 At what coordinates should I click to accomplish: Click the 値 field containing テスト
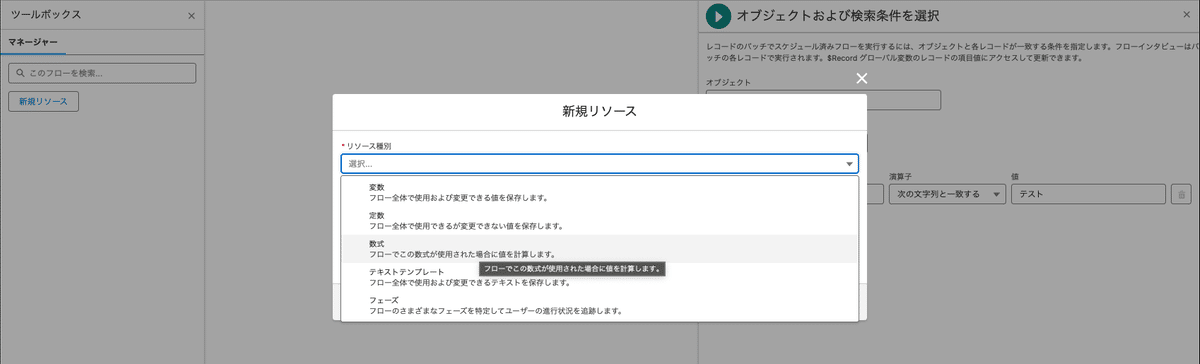(x=1088, y=195)
